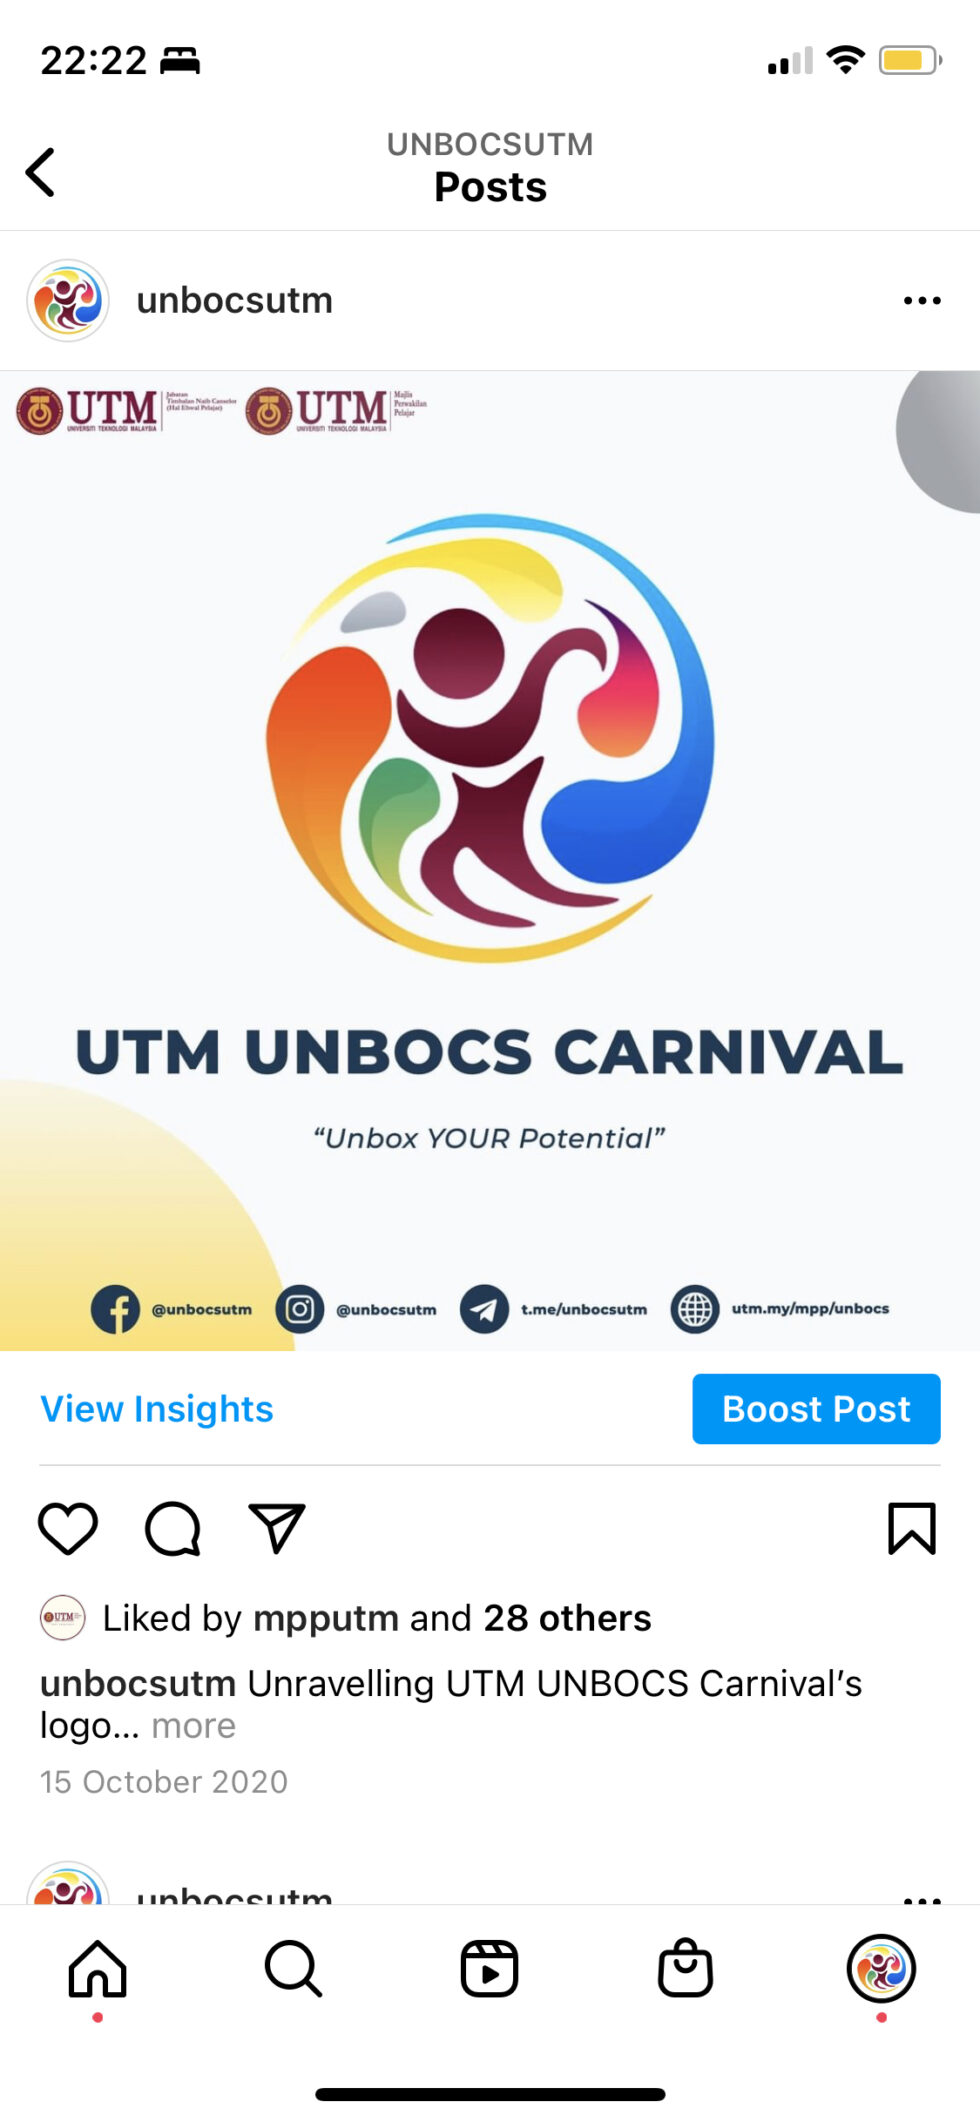Image resolution: width=980 pixels, height=2122 pixels.
Task: Save the post with the bookmark icon
Action: (912, 1528)
